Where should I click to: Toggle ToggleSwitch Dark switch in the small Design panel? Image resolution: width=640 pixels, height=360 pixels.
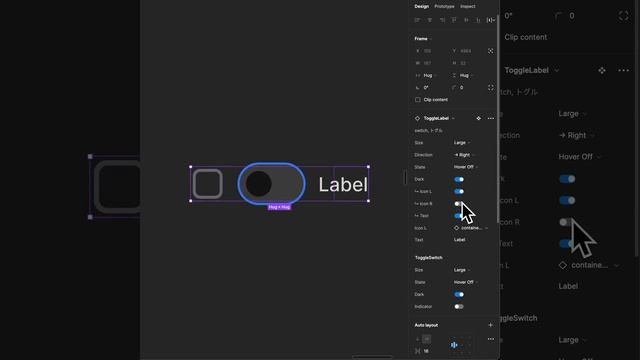(459, 294)
